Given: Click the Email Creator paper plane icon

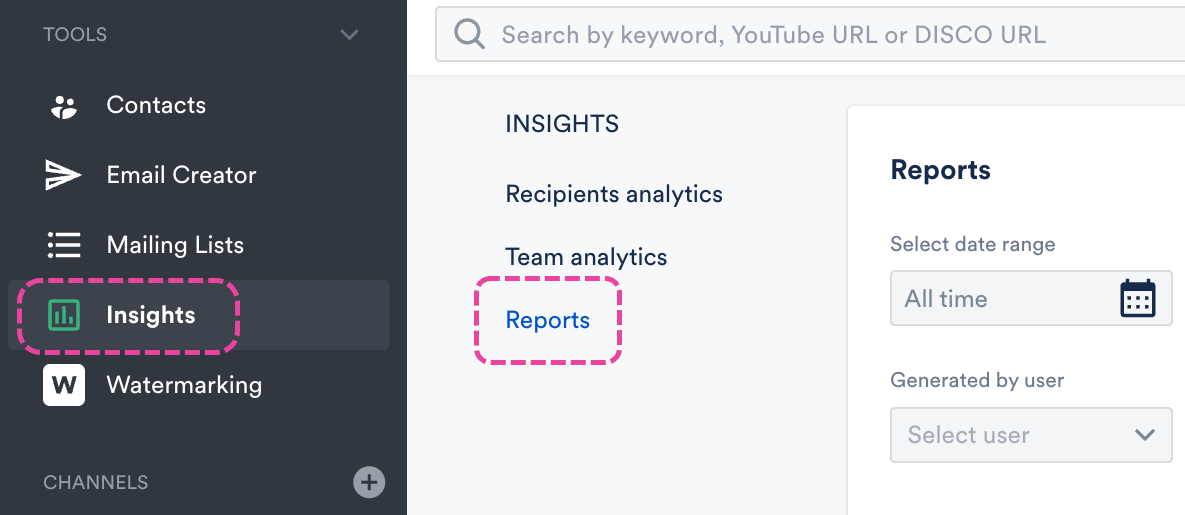Looking at the screenshot, I should tap(63, 175).
